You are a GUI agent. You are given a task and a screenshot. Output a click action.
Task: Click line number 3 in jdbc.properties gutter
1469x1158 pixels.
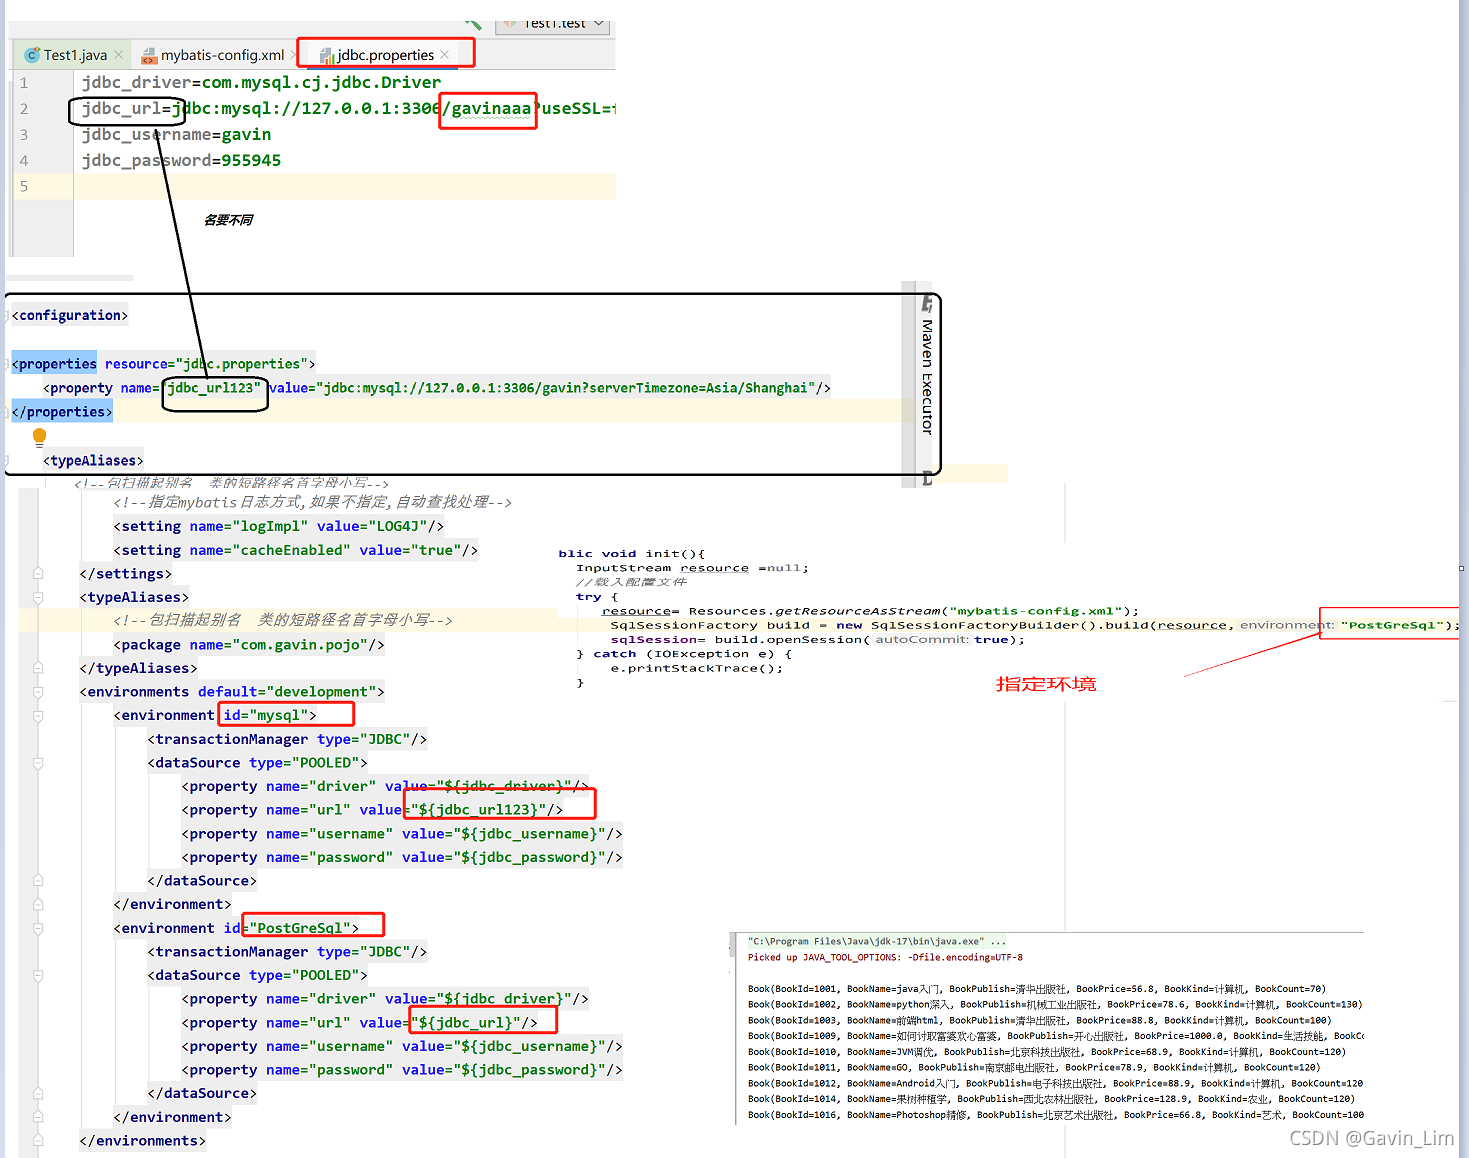24,135
